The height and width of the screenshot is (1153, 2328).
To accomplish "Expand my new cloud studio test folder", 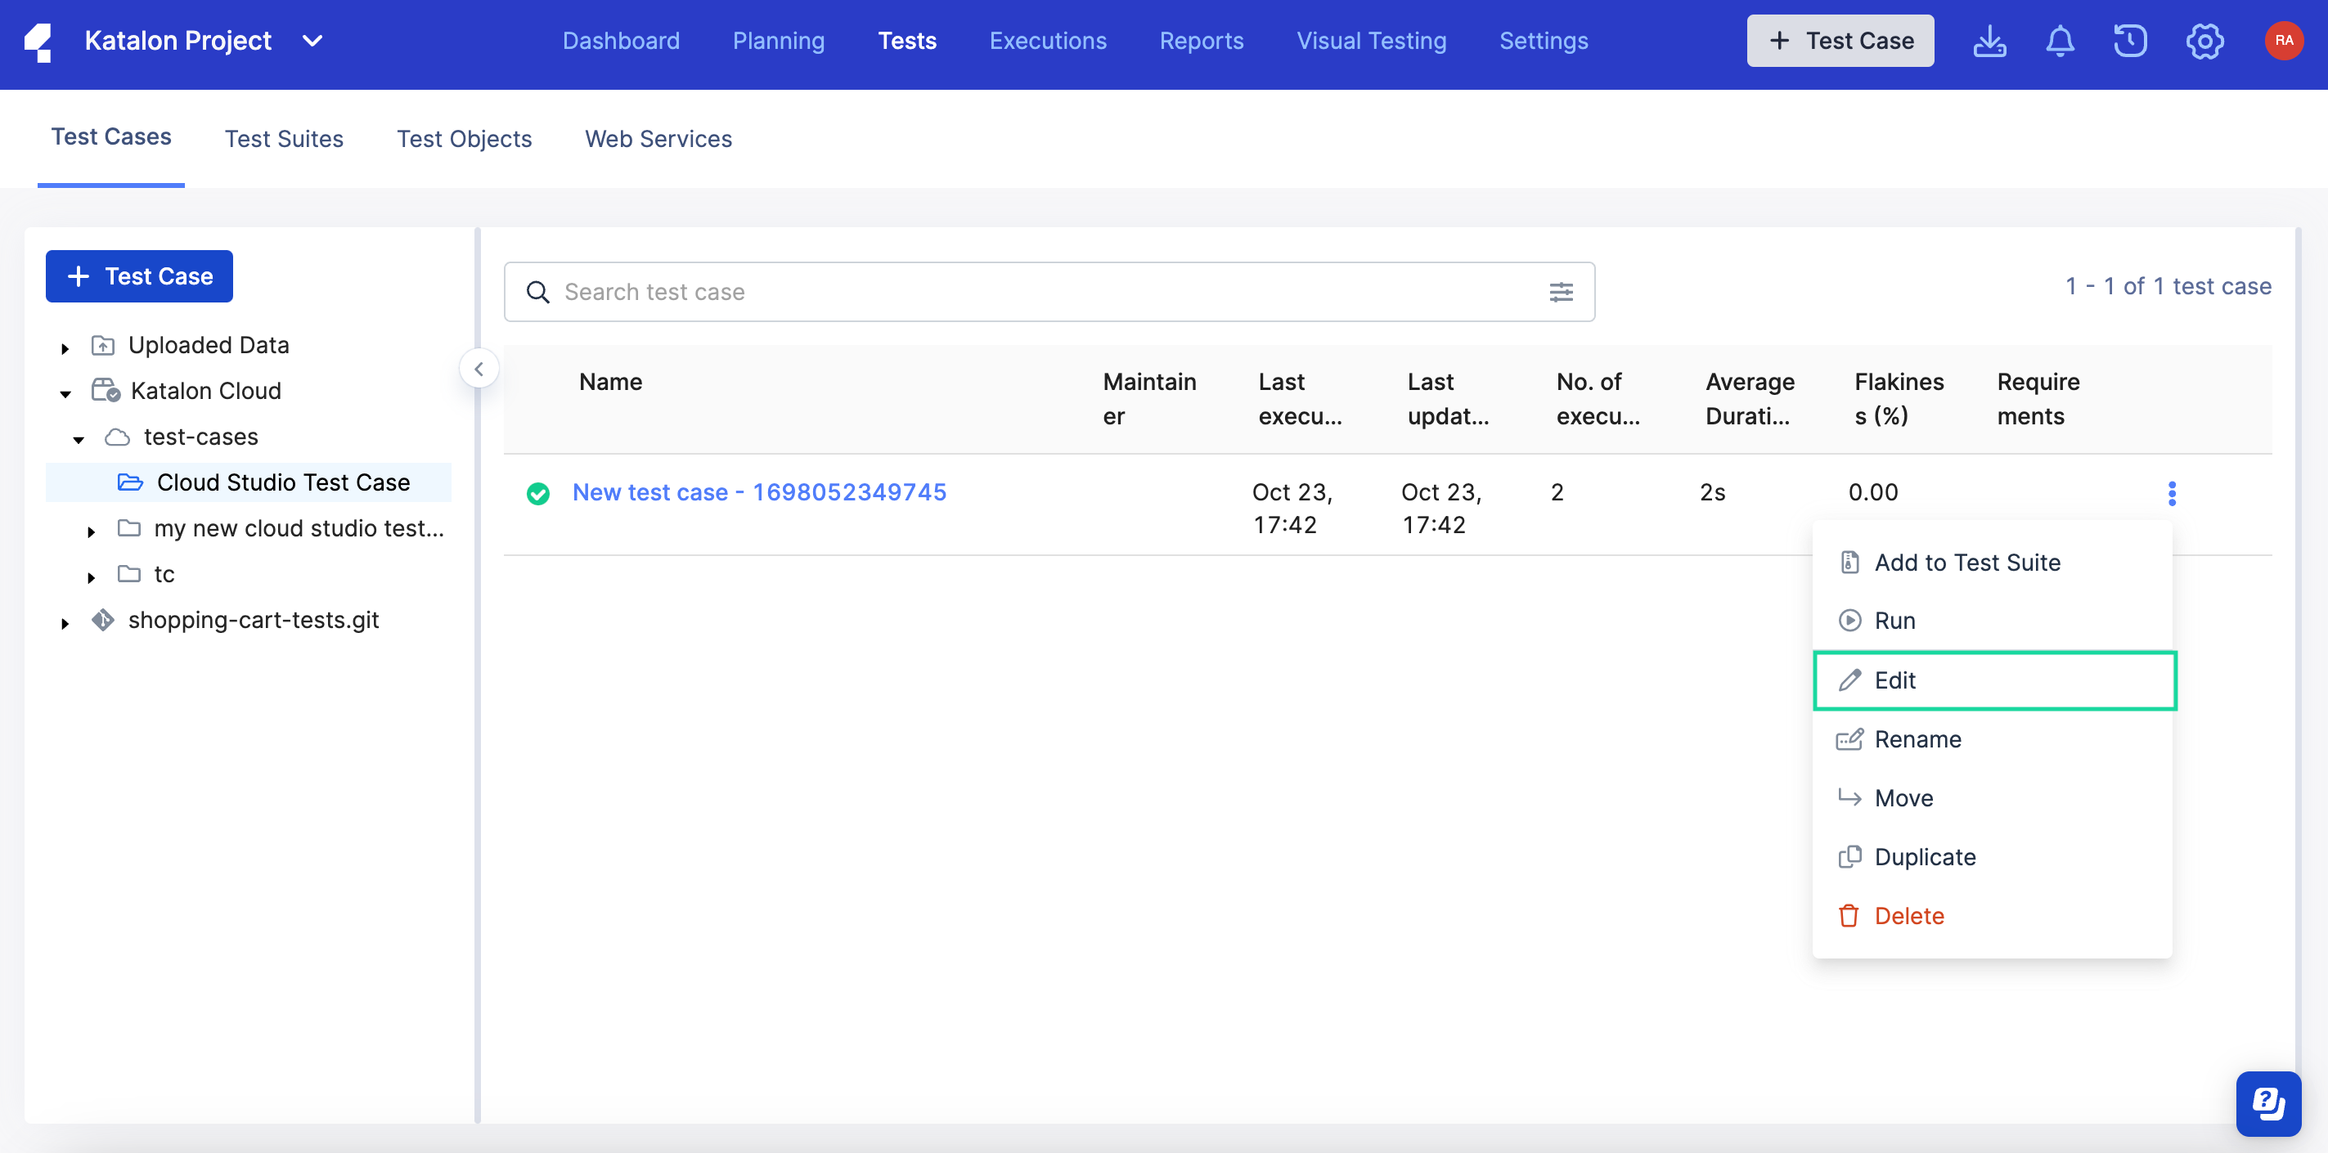I will pyautogui.click(x=91, y=531).
